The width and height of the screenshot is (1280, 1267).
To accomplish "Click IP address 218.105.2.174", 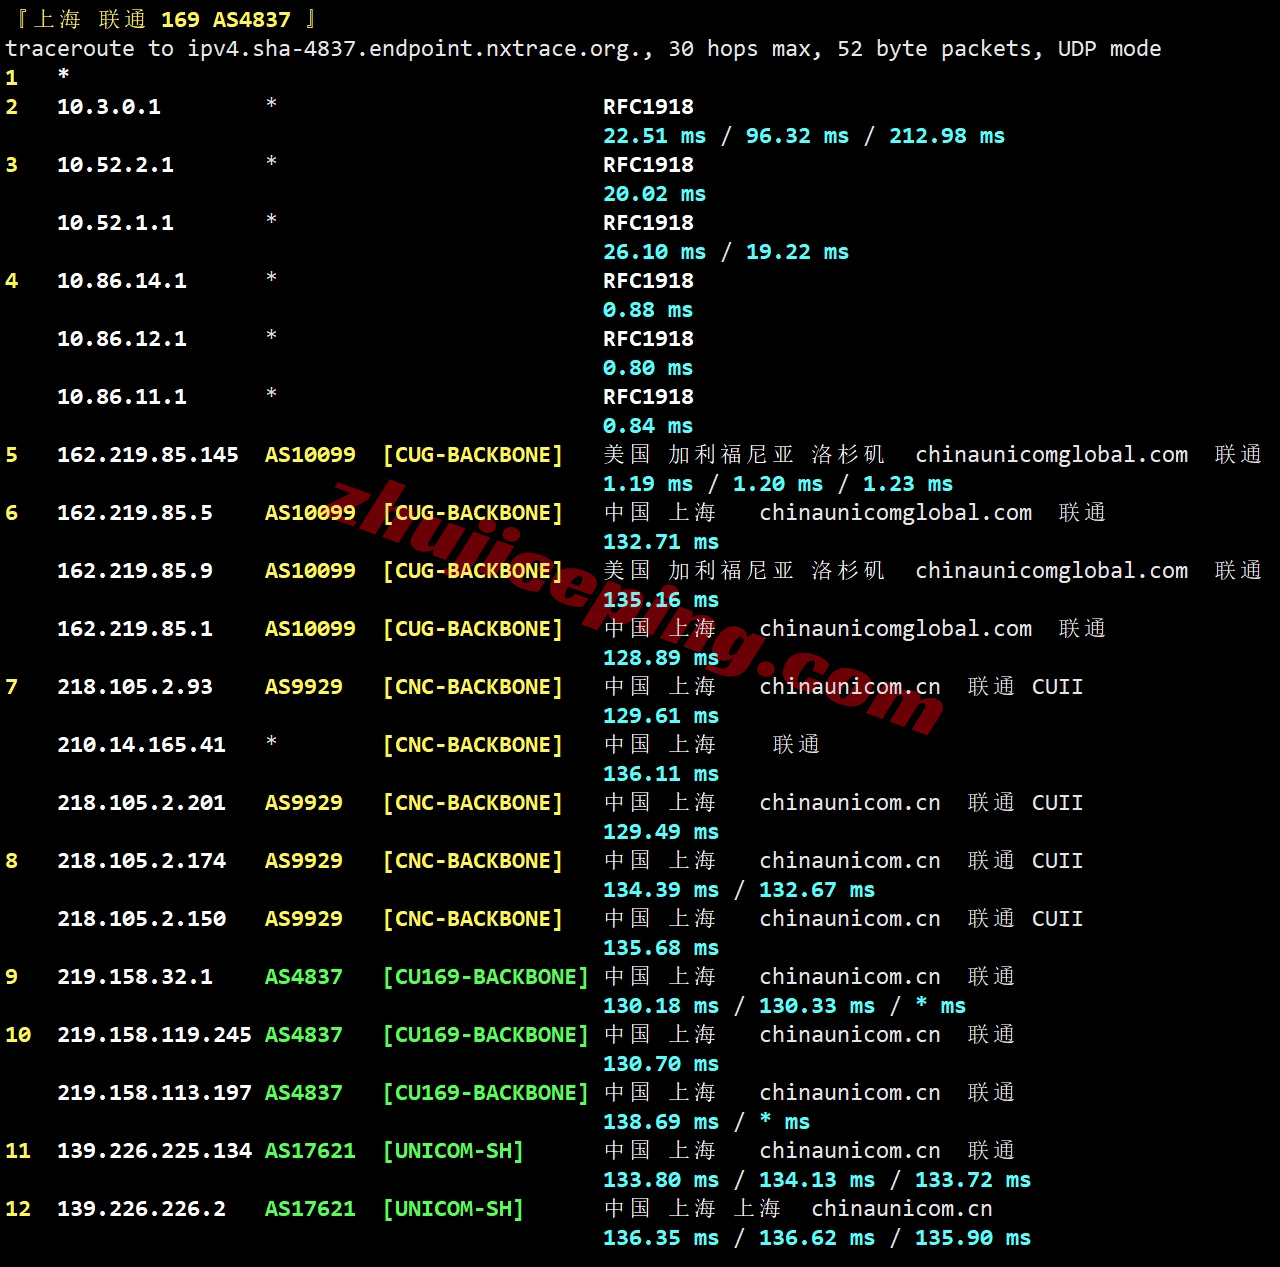I will pos(141,861).
